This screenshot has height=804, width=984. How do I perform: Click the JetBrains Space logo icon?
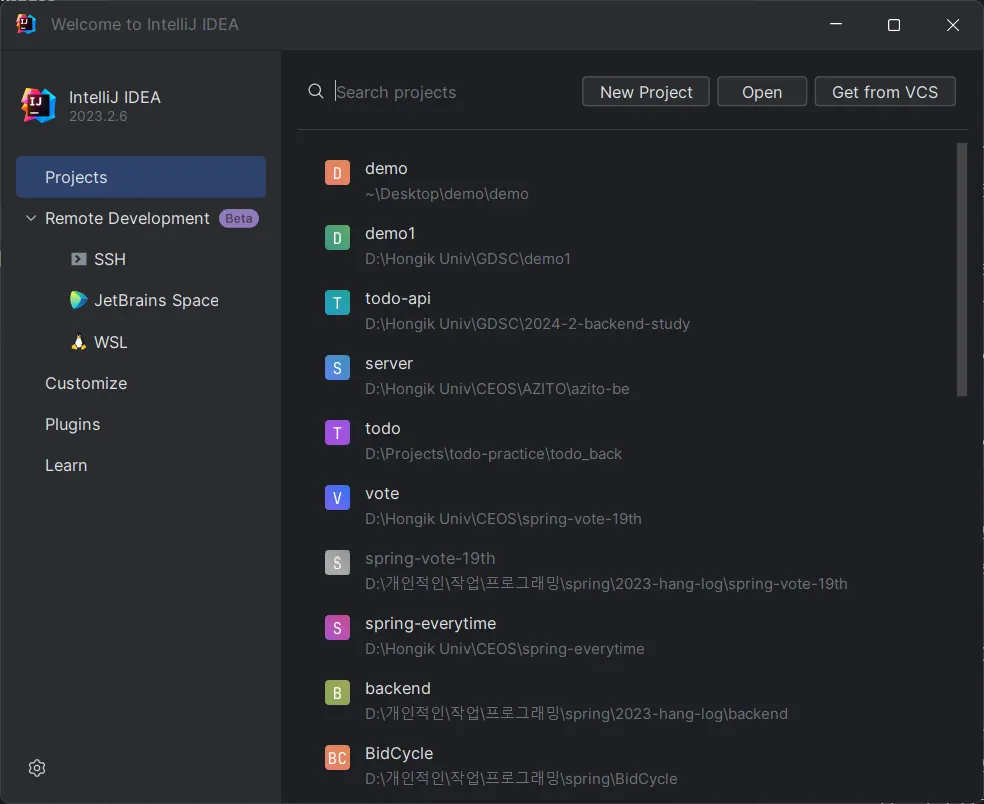click(x=78, y=300)
